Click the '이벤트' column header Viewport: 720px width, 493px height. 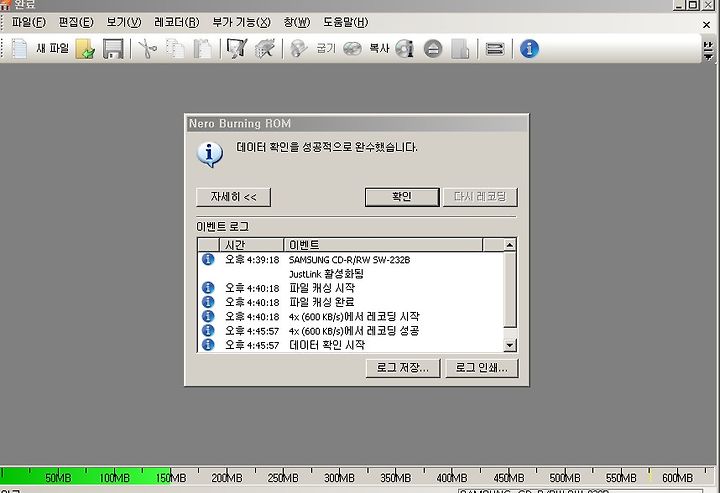383,245
